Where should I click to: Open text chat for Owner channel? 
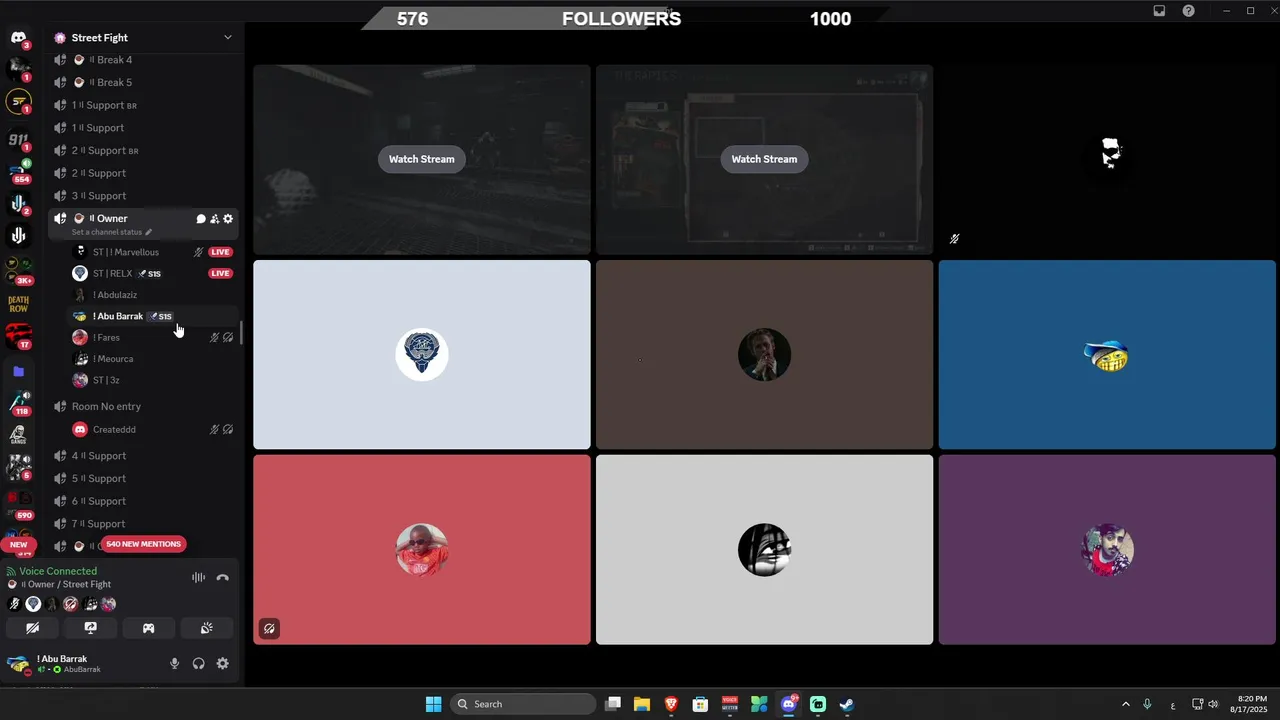click(x=200, y=219)
